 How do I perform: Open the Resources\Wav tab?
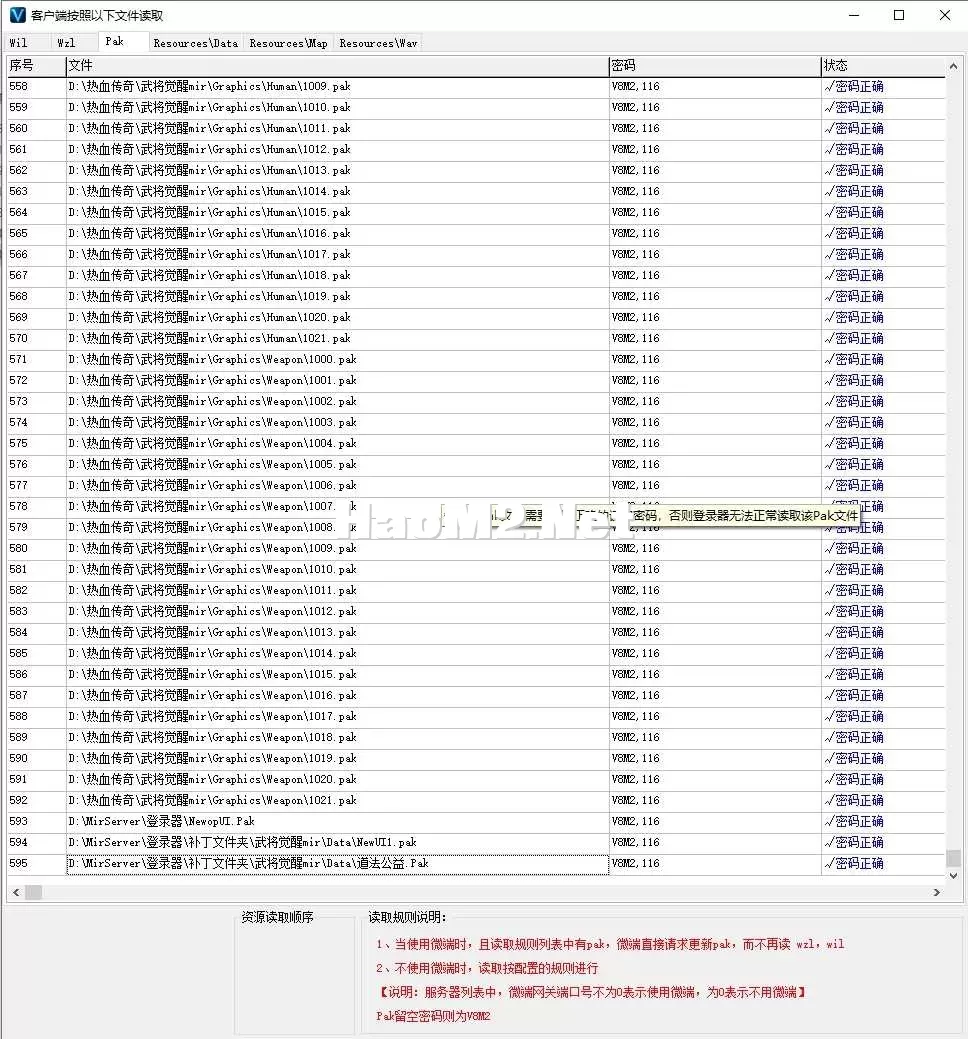pyautogui.click(x=378, y=43)
